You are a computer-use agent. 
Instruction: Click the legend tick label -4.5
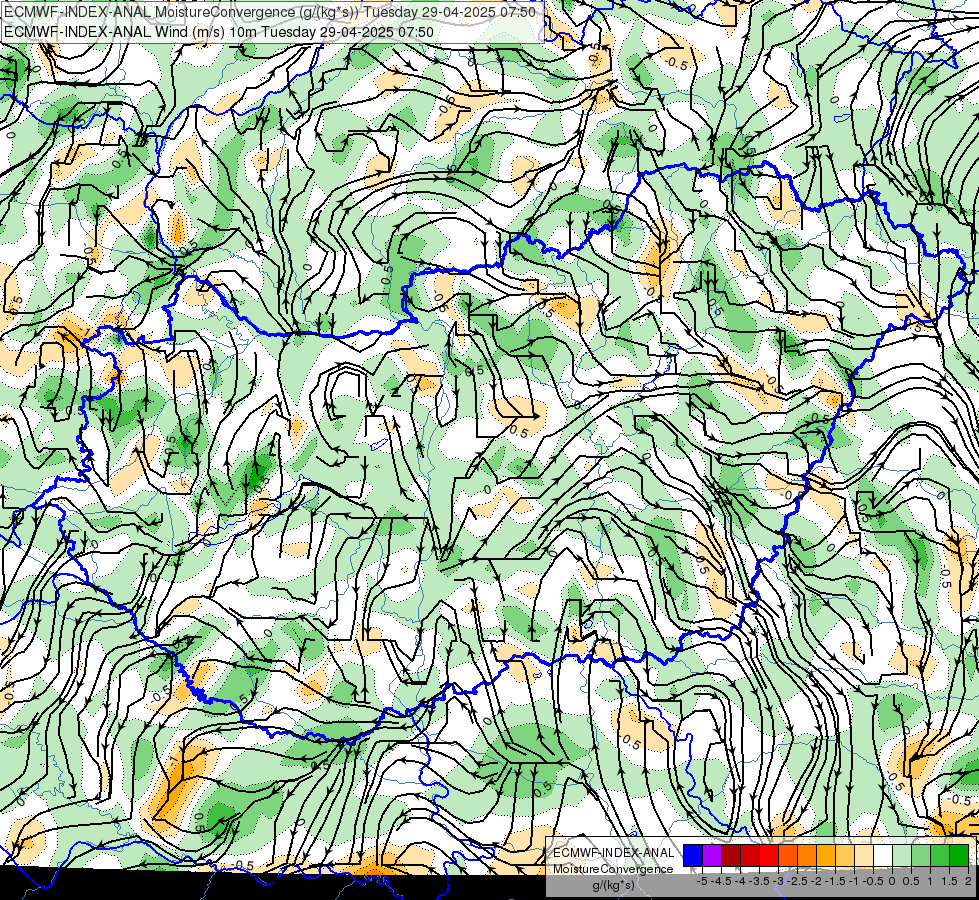721,881
